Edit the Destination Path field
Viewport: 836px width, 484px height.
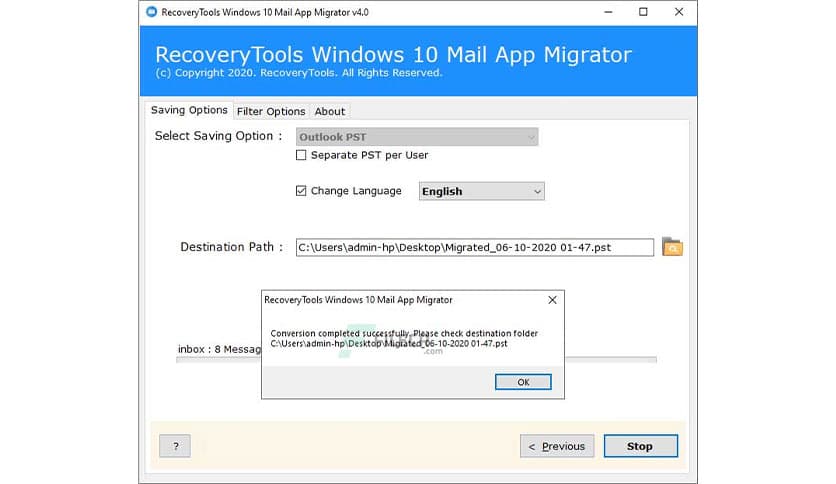[475, 247]
